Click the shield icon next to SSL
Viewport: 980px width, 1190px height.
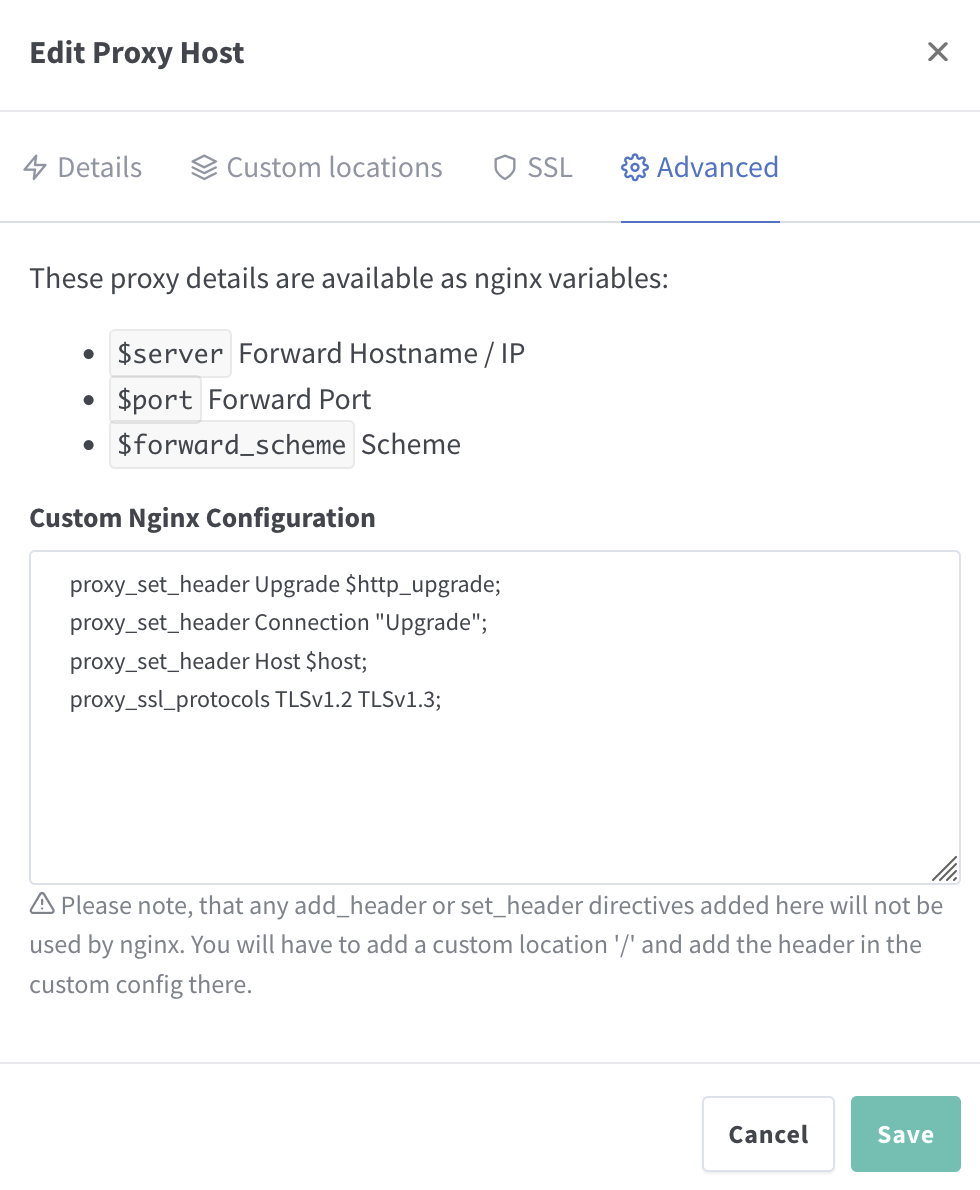point(505,167)
